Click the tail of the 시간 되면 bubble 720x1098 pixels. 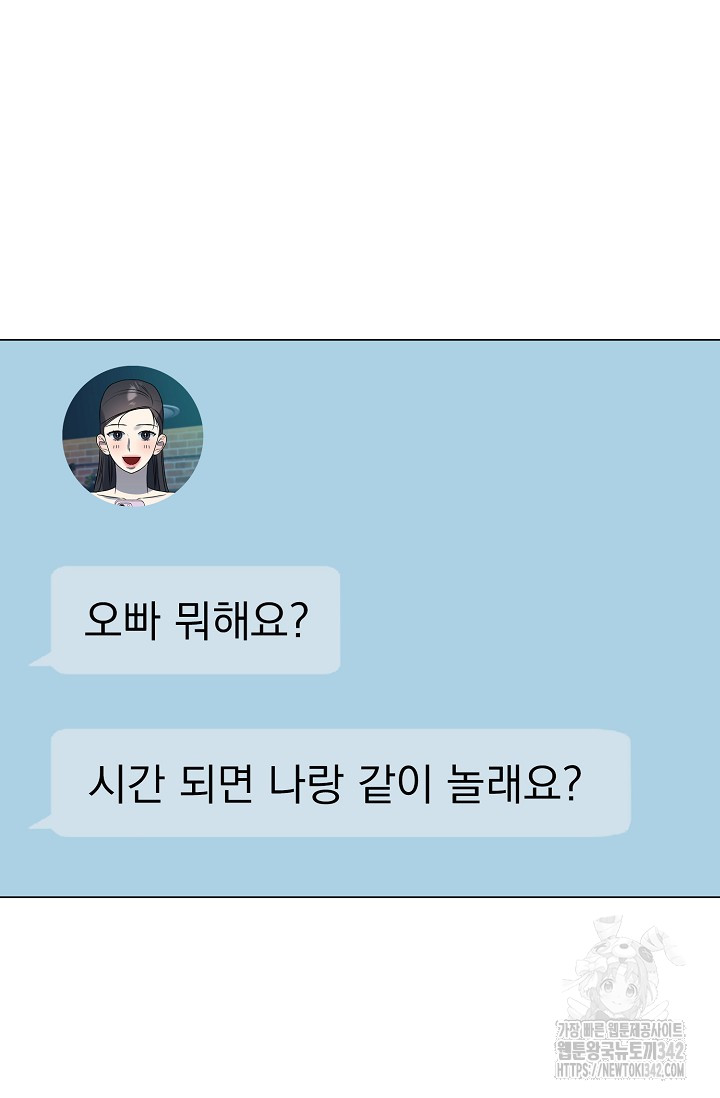(41, 822)
